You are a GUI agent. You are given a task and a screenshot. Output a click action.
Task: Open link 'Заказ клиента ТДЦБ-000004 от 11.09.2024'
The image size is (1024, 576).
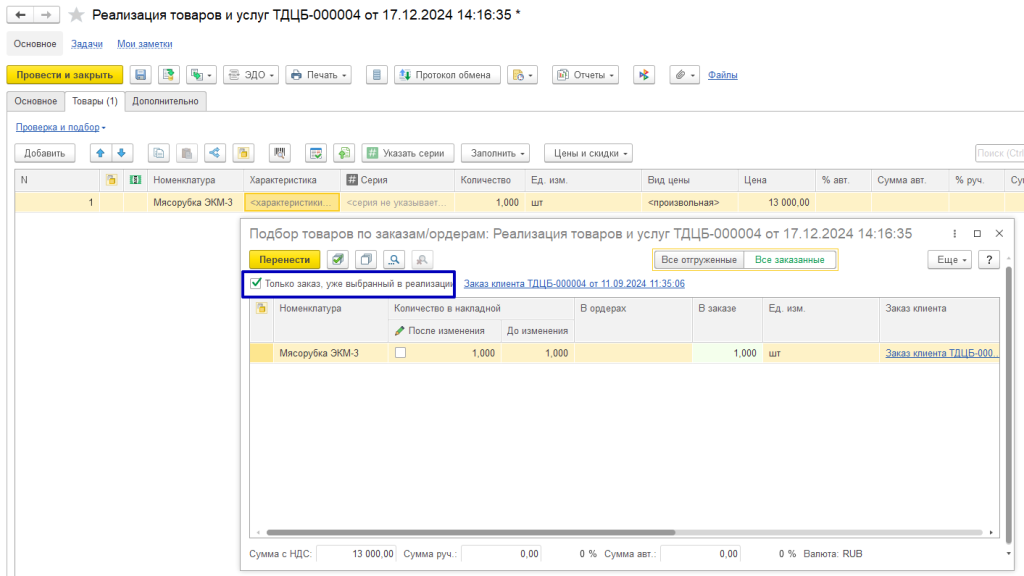click(574, 284)
